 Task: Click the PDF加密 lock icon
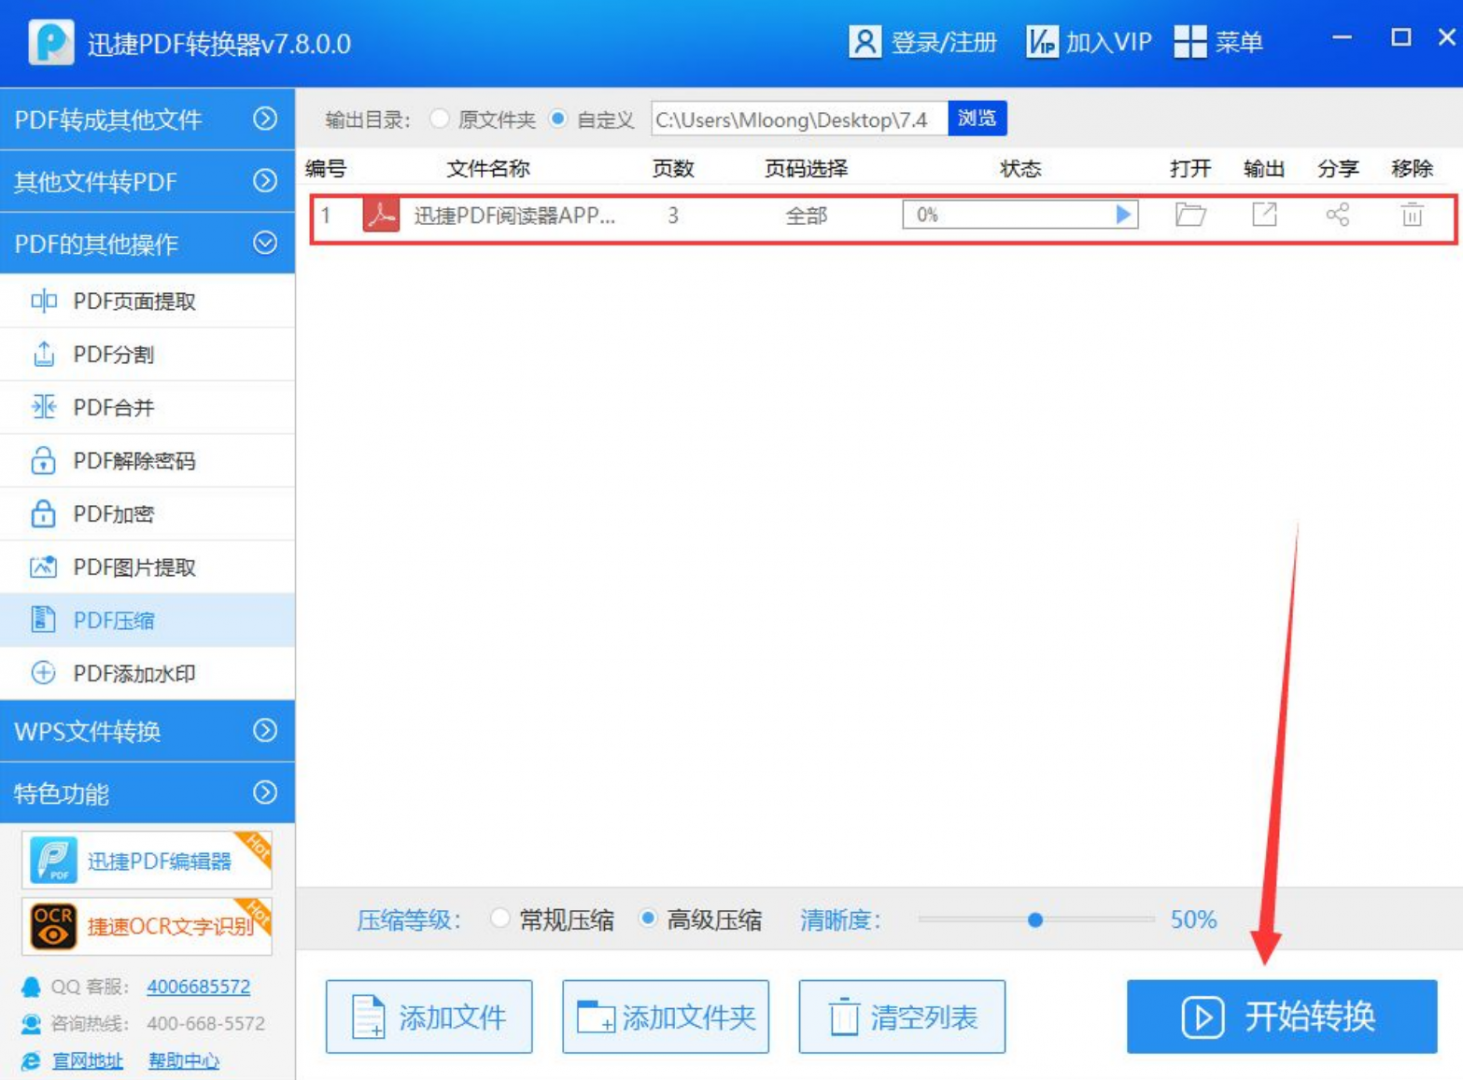[43, 514]
